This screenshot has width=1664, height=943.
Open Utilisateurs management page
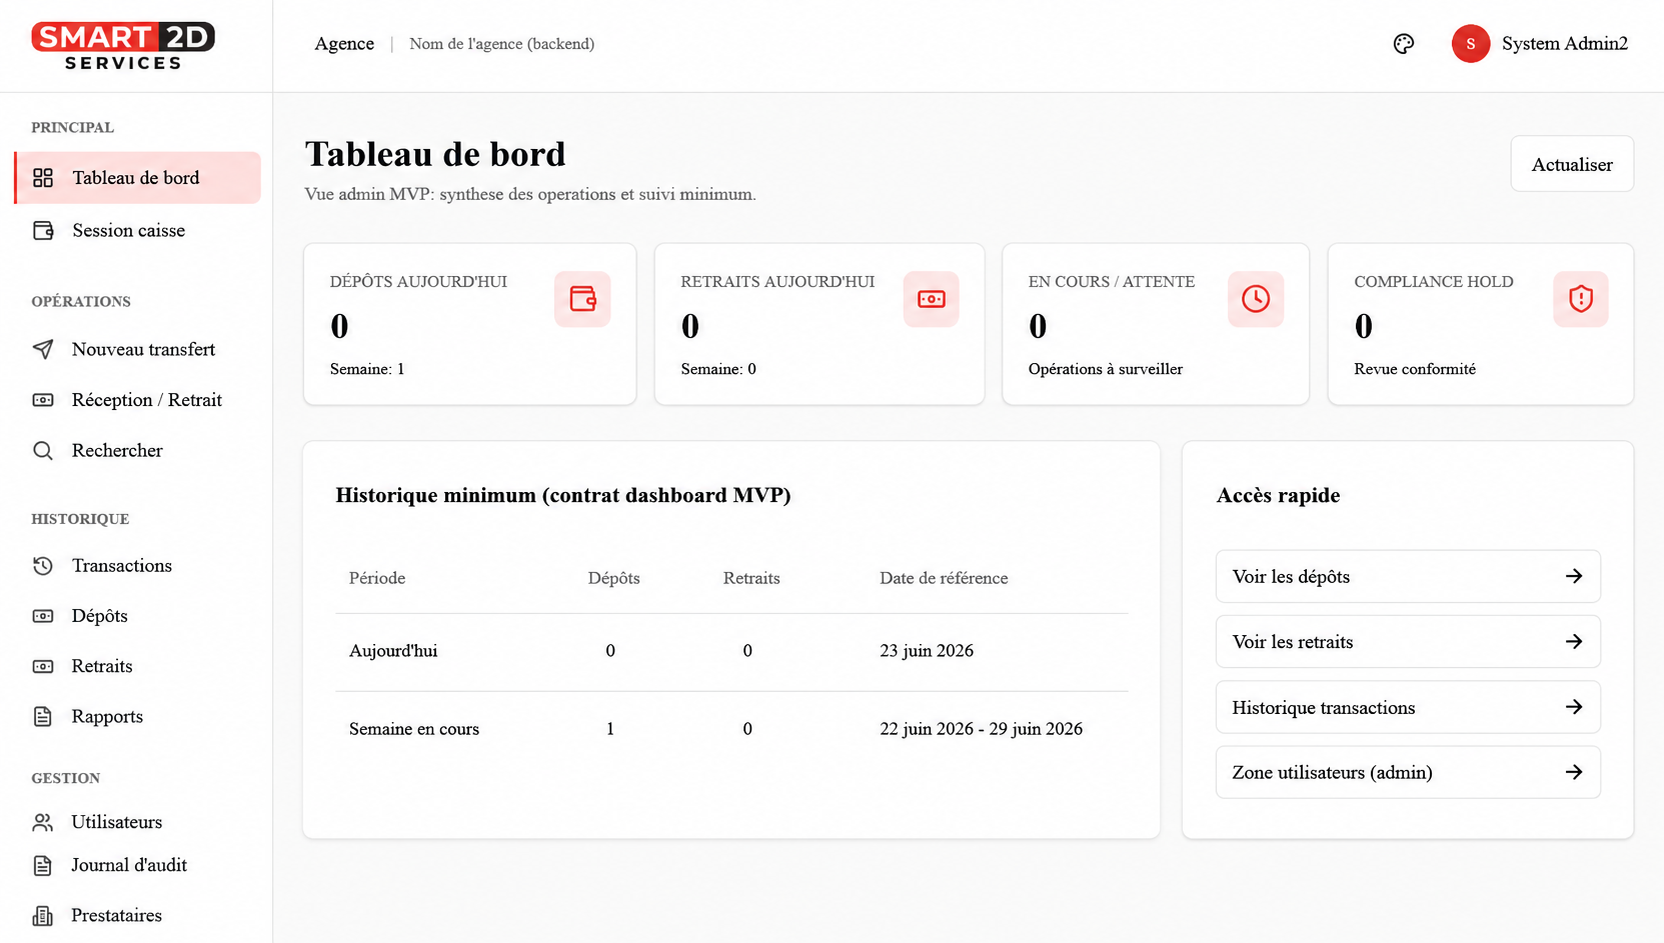138,822
